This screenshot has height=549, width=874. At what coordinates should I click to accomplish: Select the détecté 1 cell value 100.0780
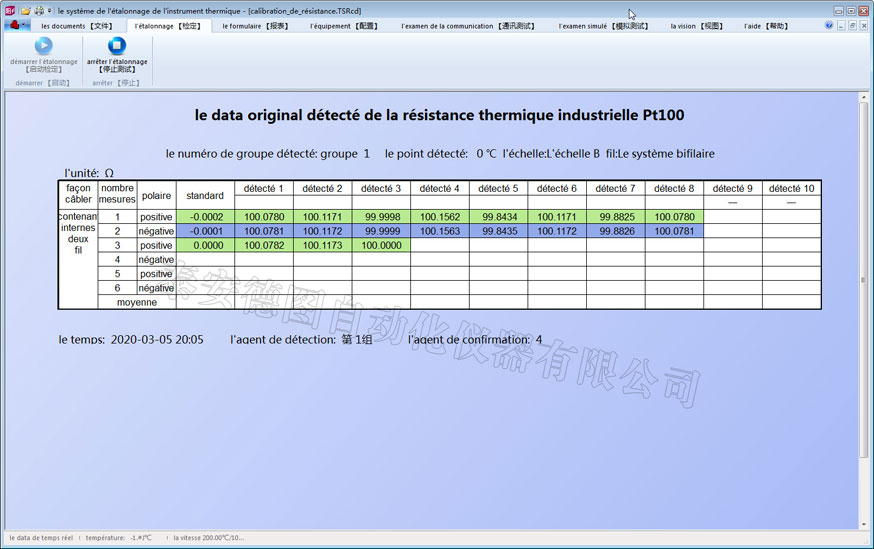pos(263,217)
